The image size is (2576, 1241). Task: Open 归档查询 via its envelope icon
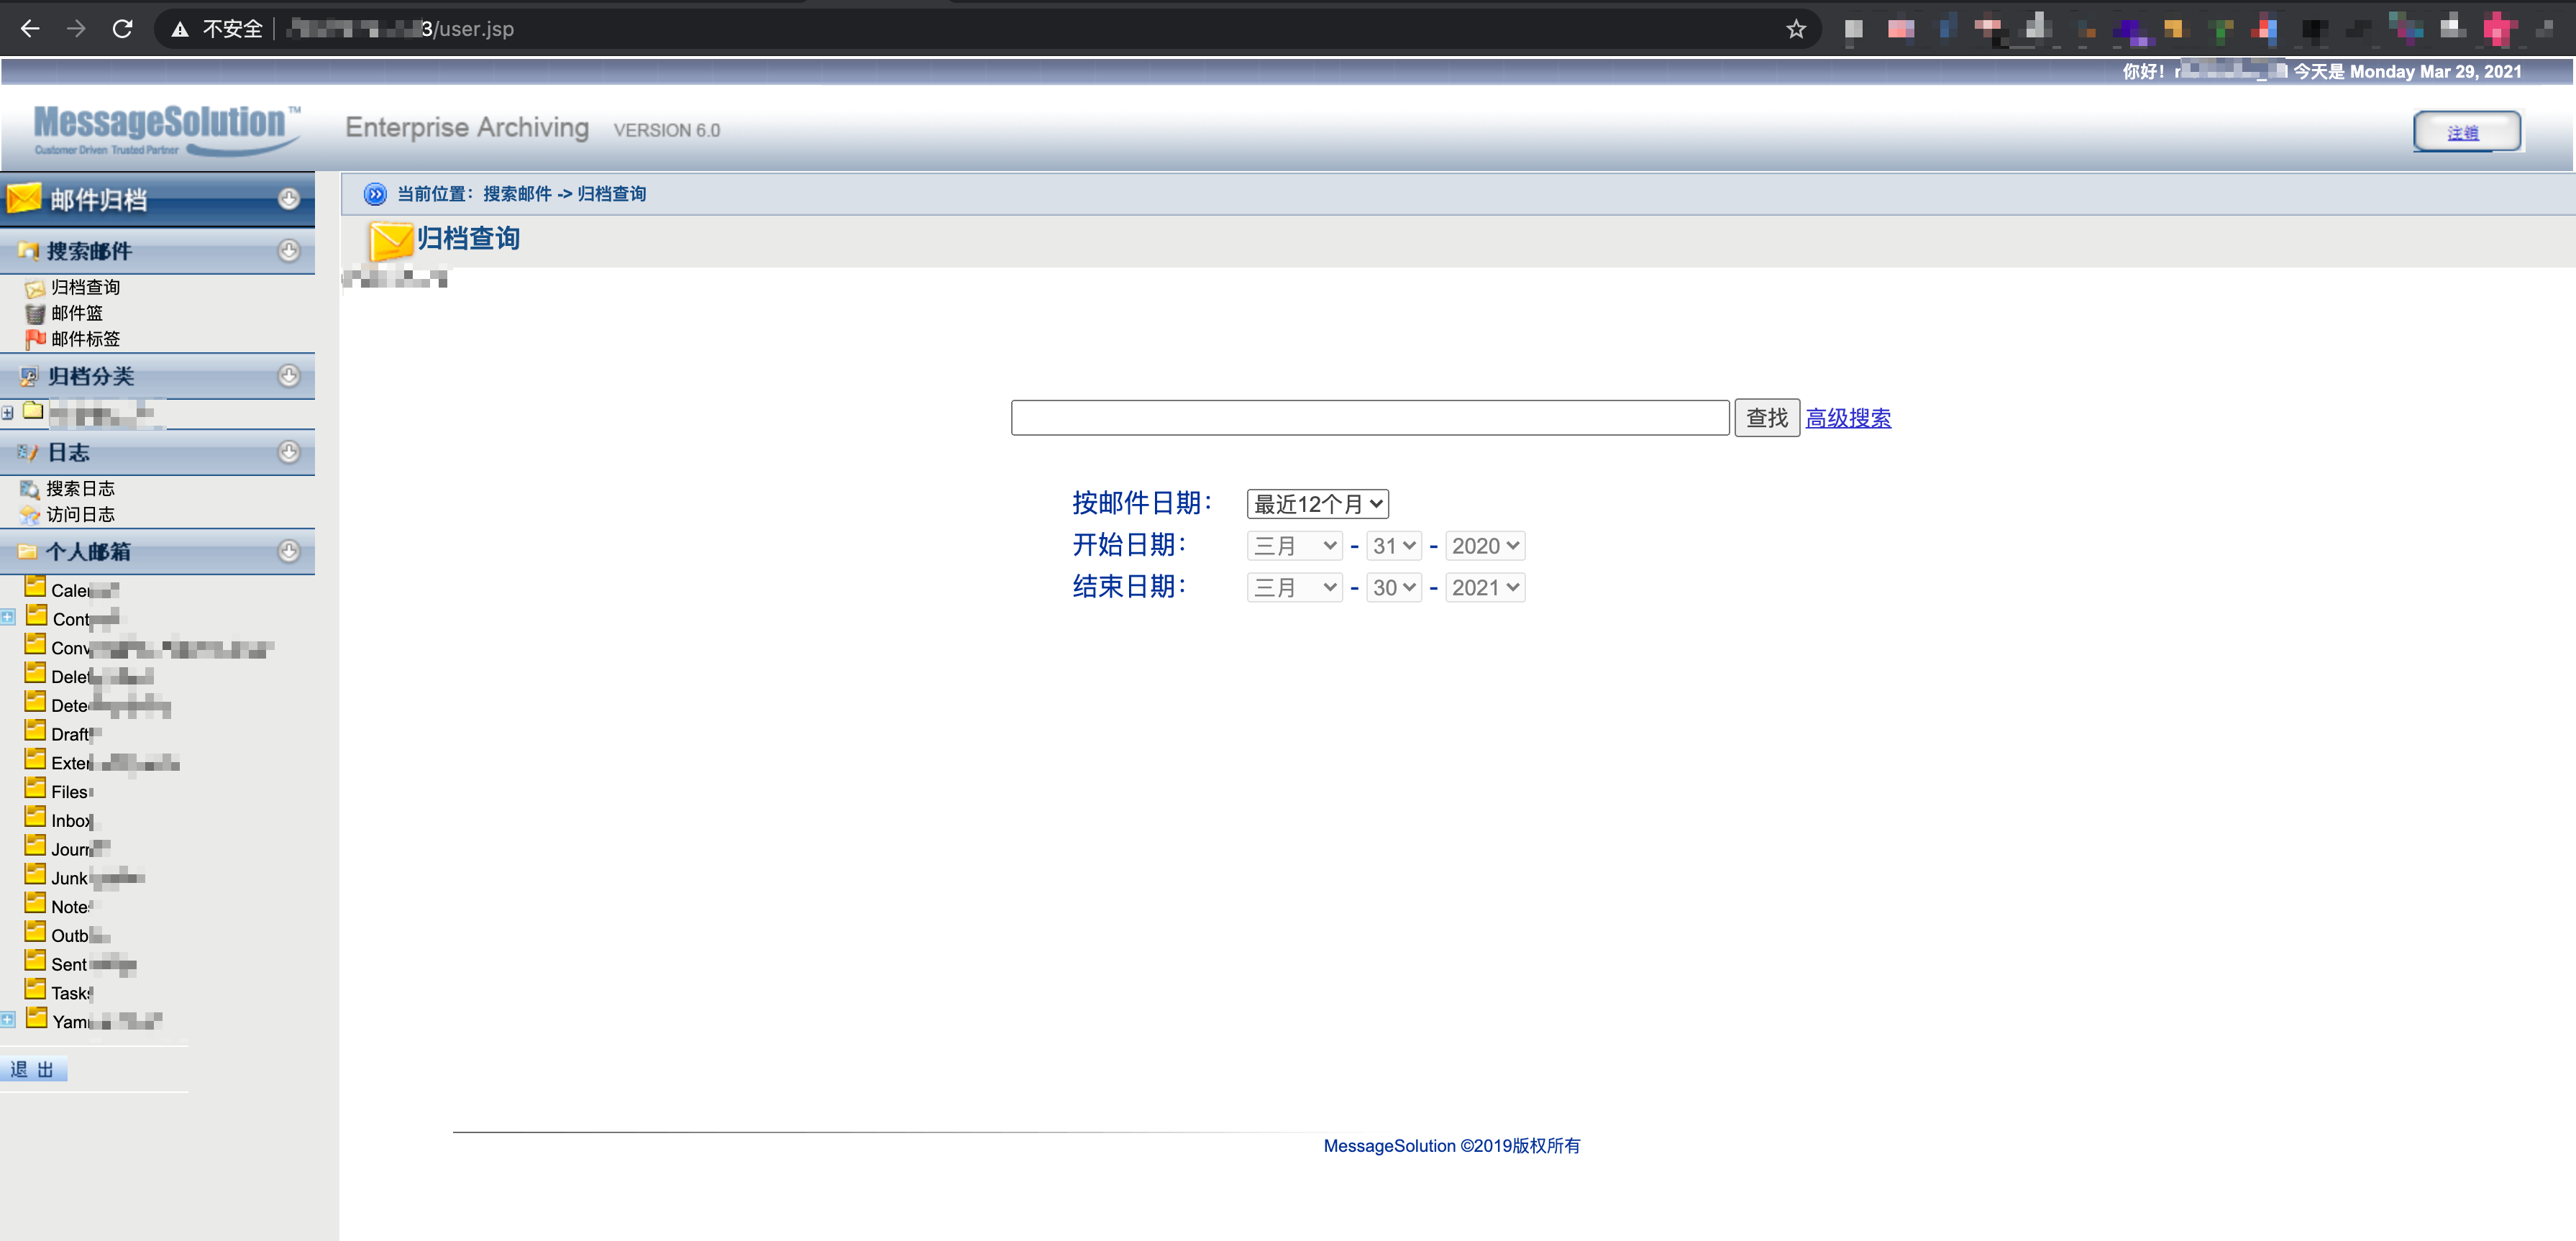pyautogui.click(x=35, y=287)
